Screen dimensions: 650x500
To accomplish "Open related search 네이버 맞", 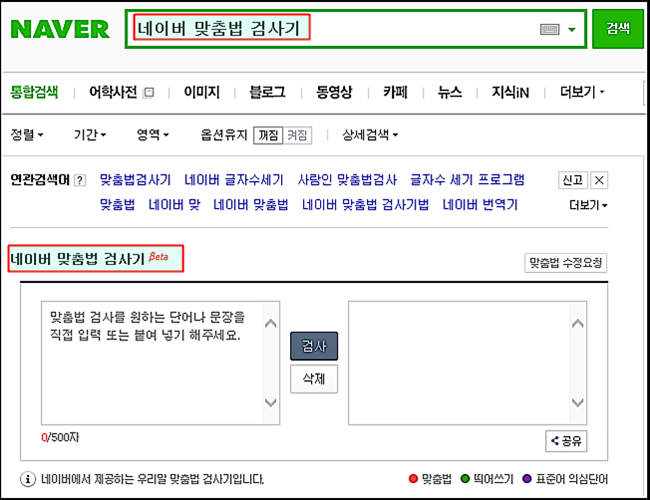I will tap(175, 205).
